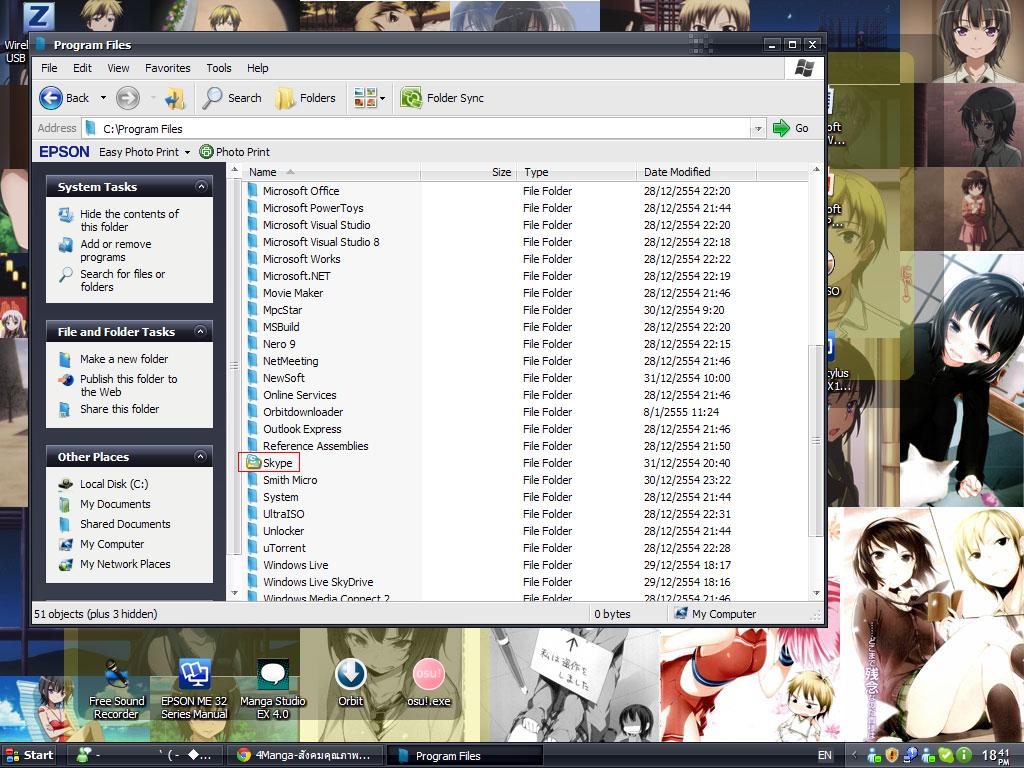Click Hide the contents of this folder

129,220
